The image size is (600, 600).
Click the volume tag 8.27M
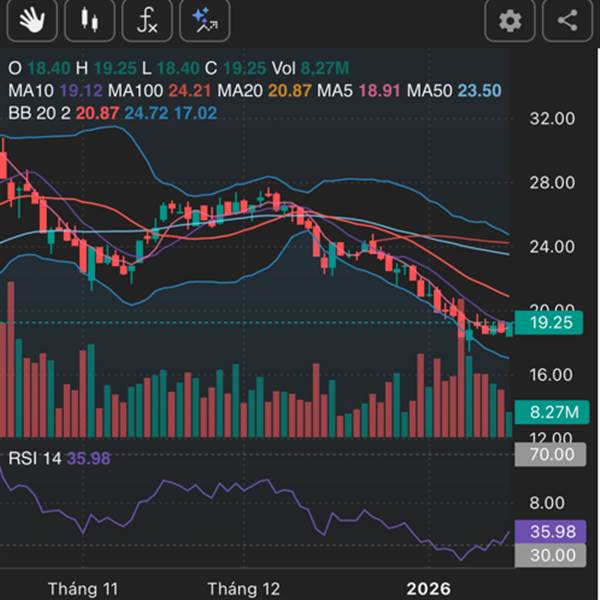pyautogui.click(x=552, y=412)
